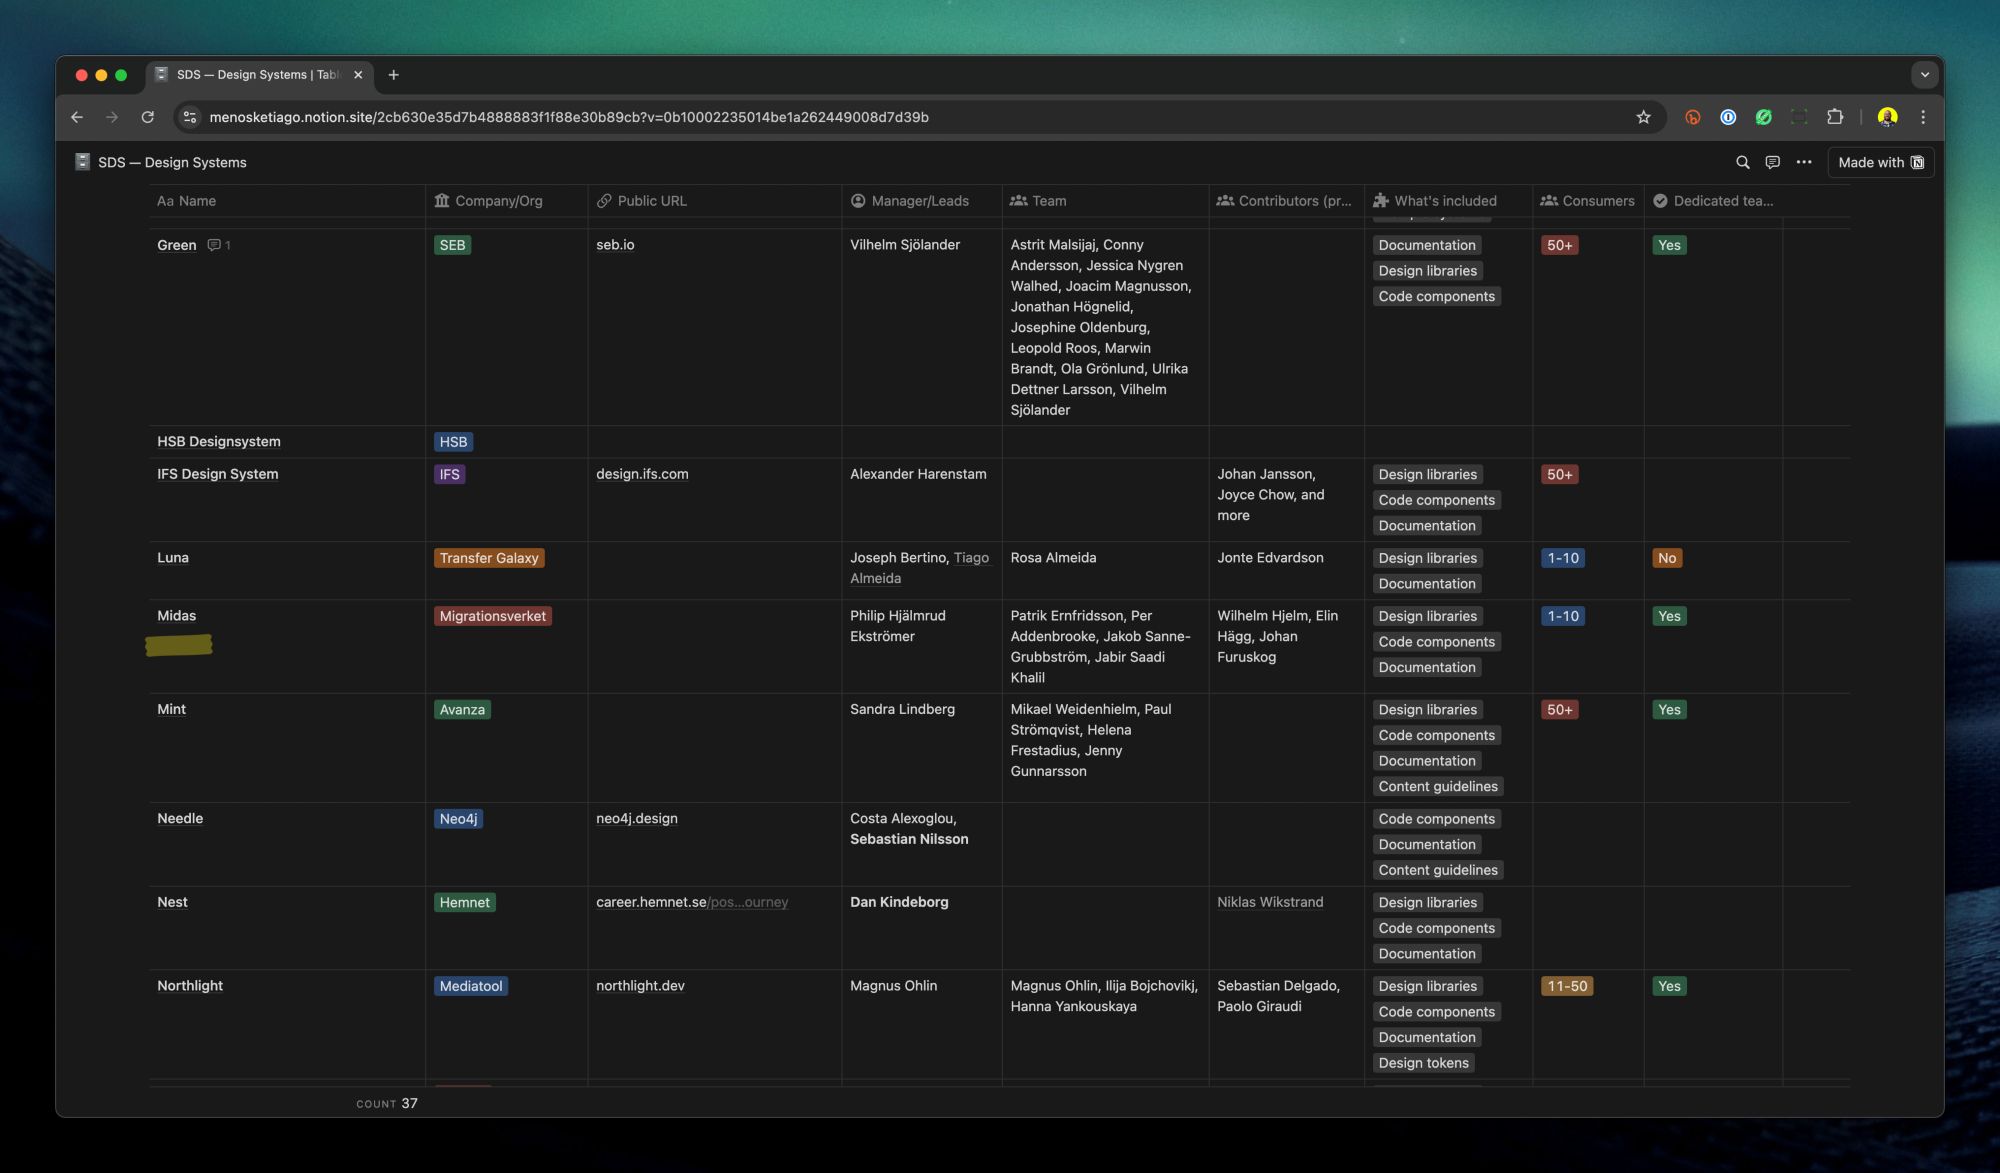Click the 11-50 consumers tag for Northlight
Image resolution: width=2000 pixels, height=1173 pixels.
[1567, 986]
